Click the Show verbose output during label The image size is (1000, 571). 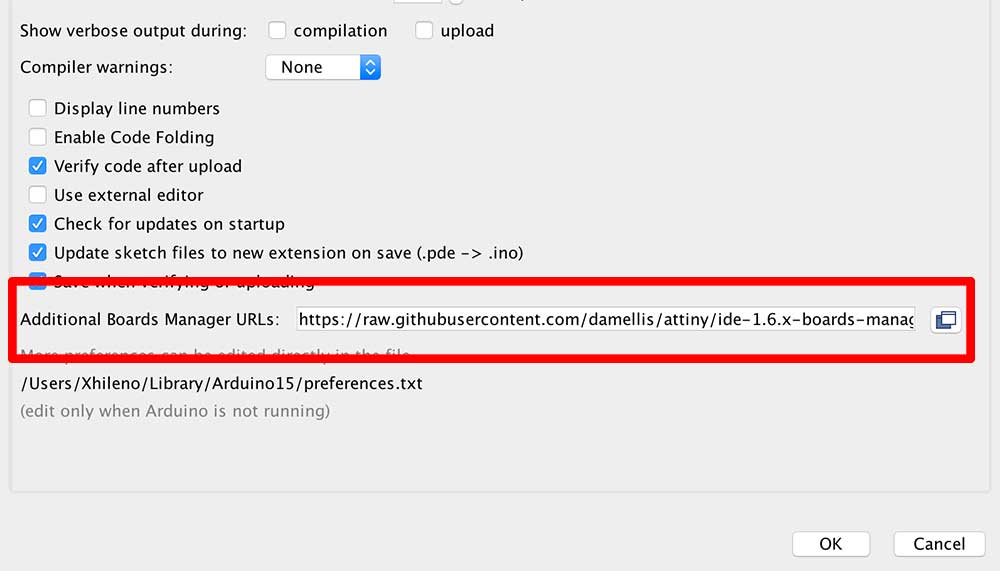[x=133, y=31]
